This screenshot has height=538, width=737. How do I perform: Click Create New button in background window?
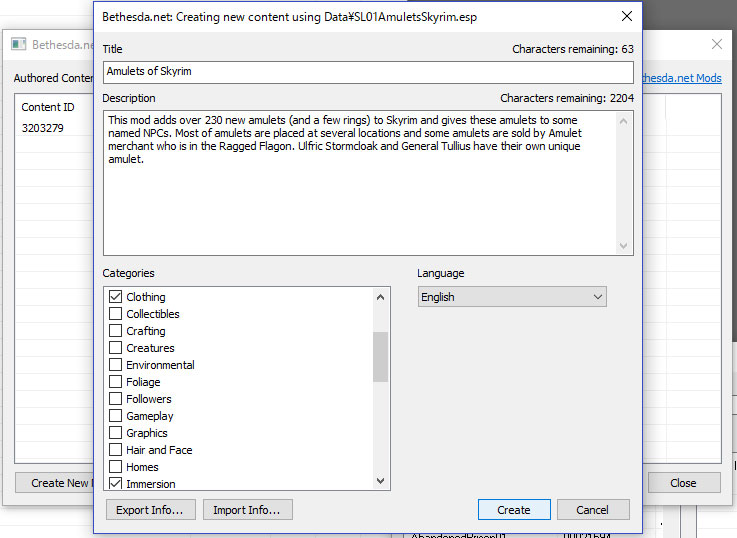55,483
